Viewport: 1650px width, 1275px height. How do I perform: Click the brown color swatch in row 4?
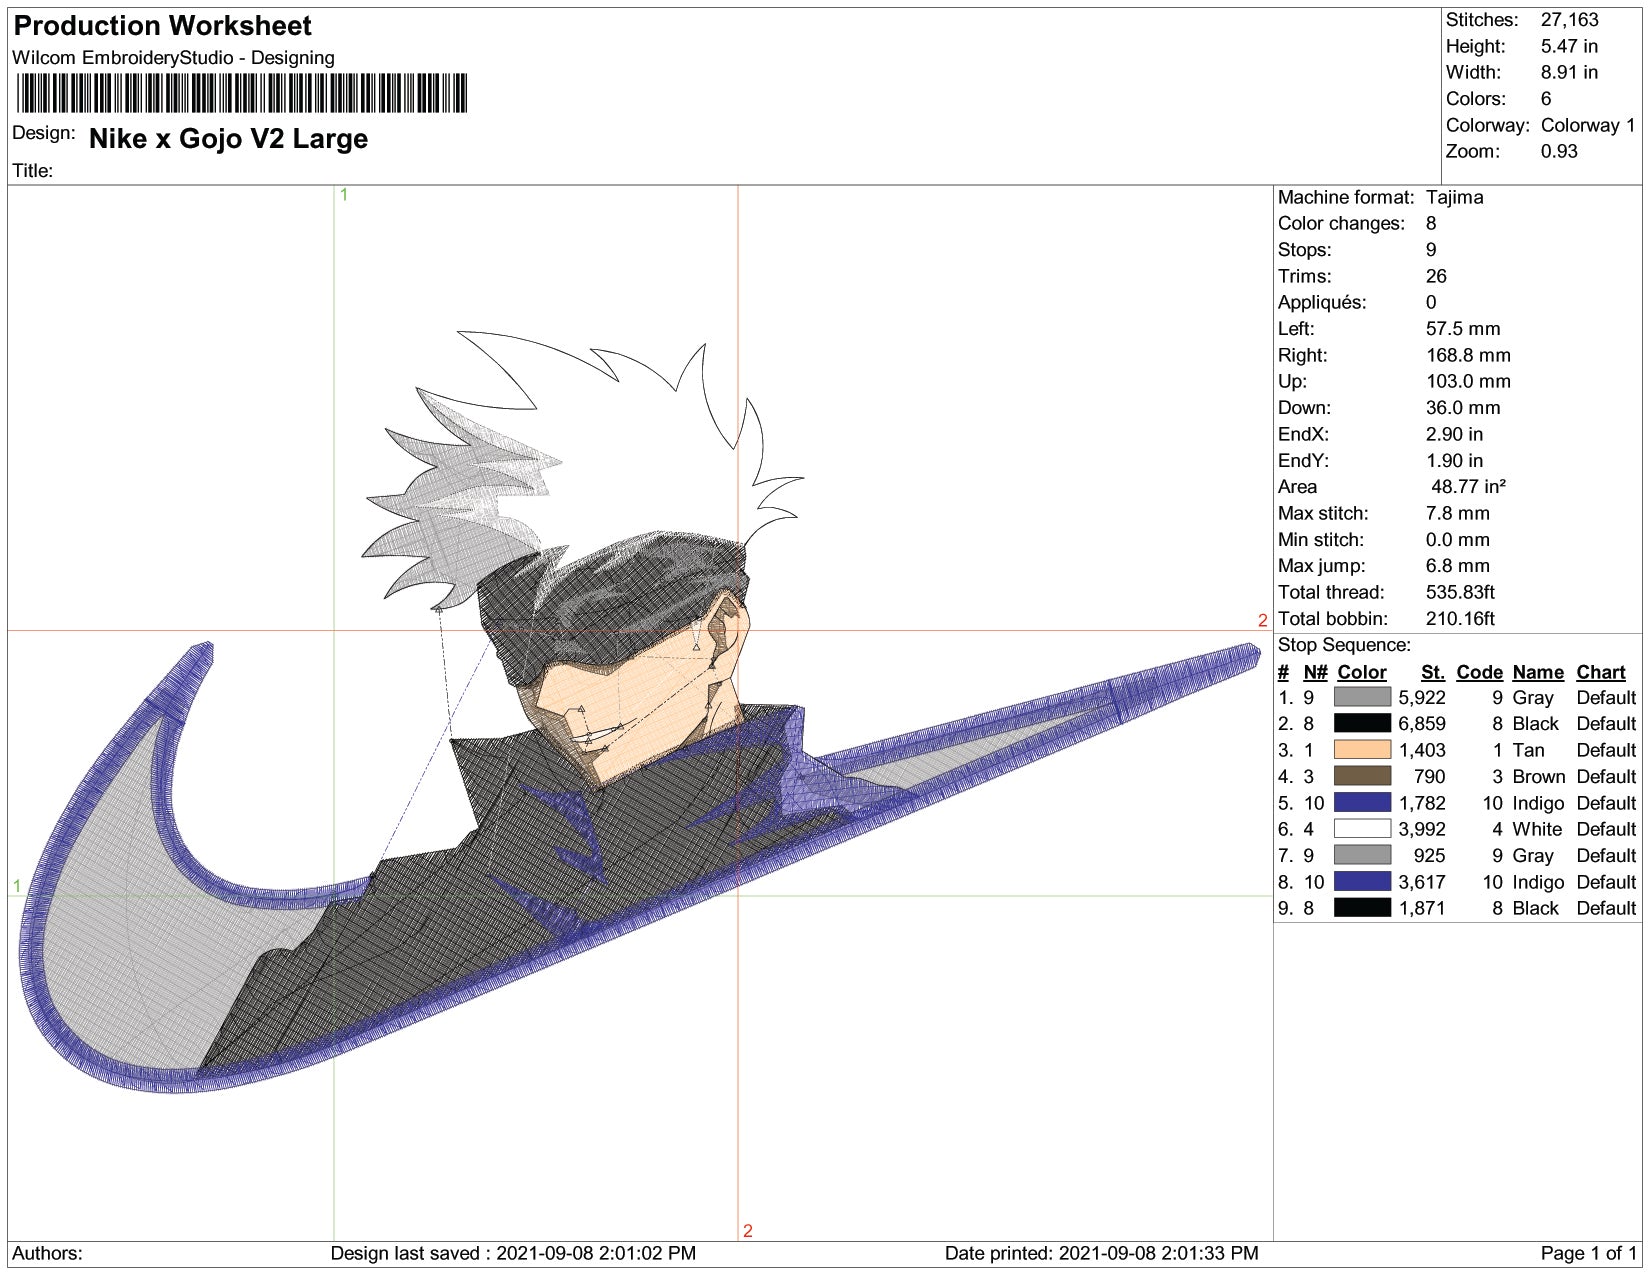(1362, 776)
